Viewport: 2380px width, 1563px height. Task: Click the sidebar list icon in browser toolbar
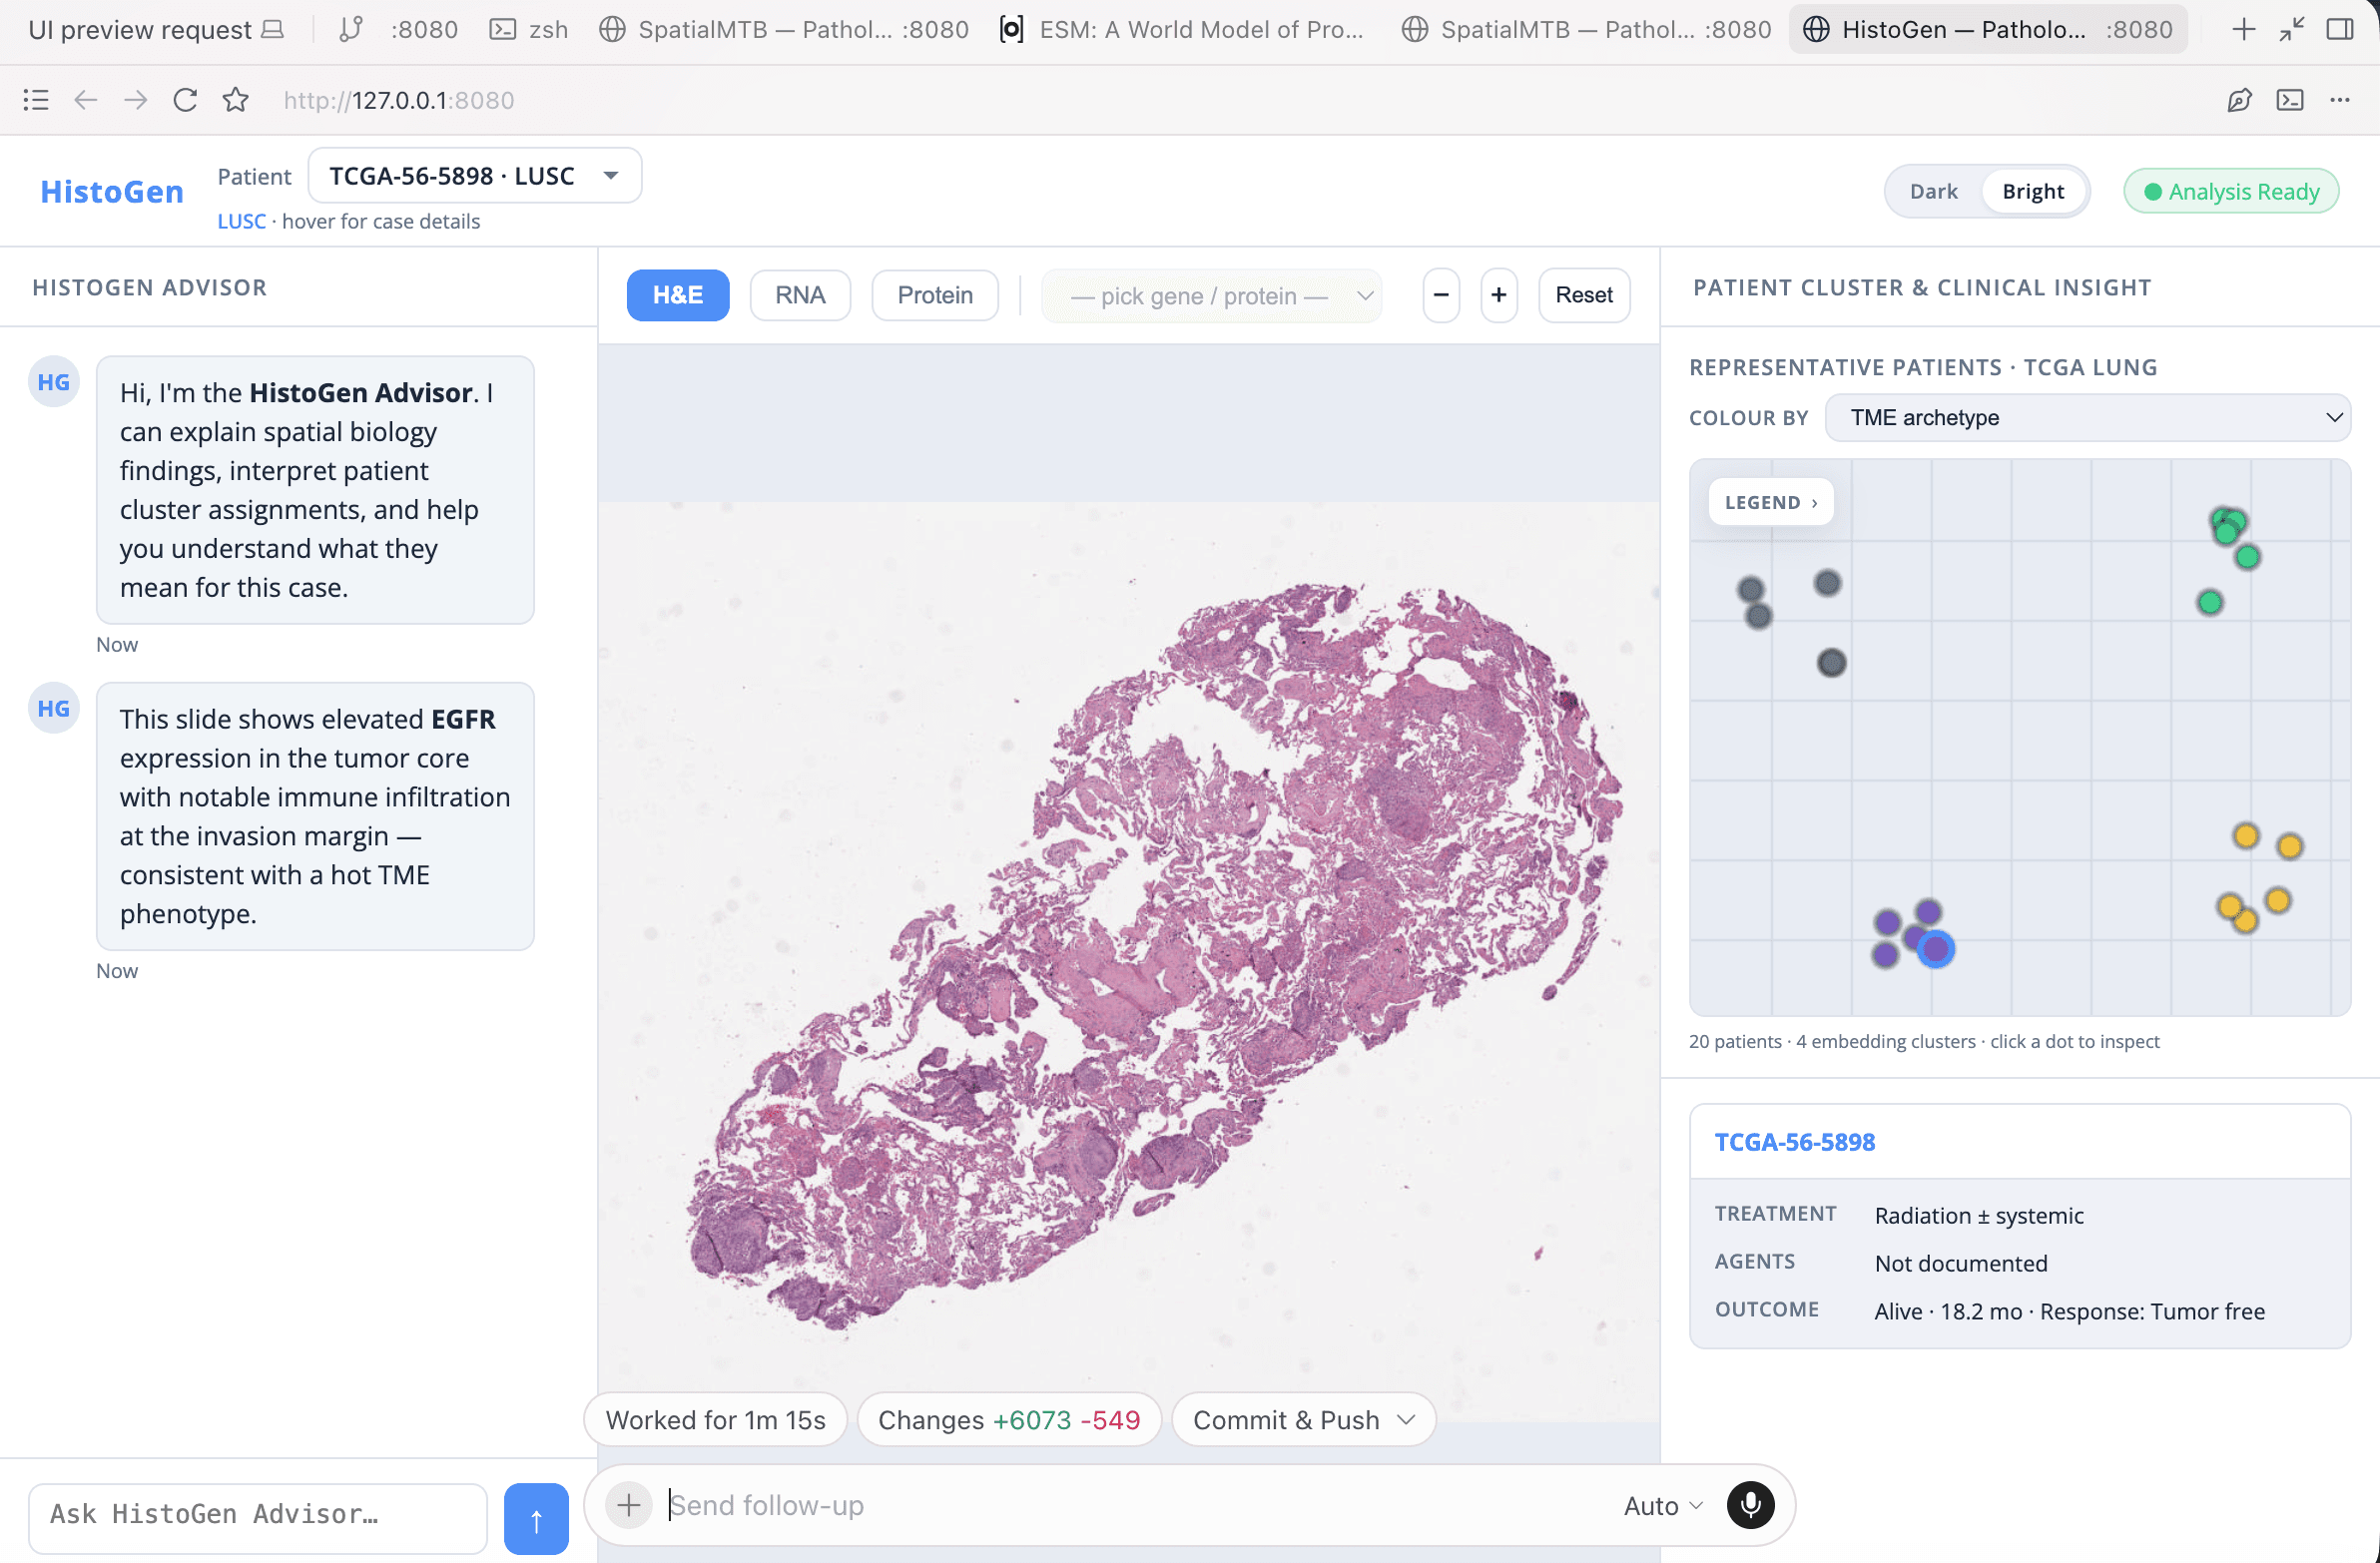pos(36,100)
